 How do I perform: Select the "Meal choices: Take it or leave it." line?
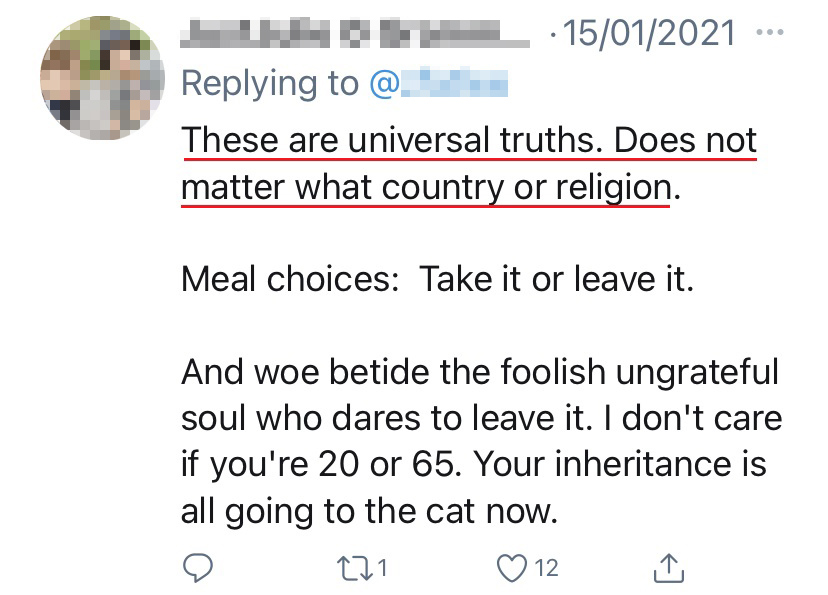click(x=437, y=279)
